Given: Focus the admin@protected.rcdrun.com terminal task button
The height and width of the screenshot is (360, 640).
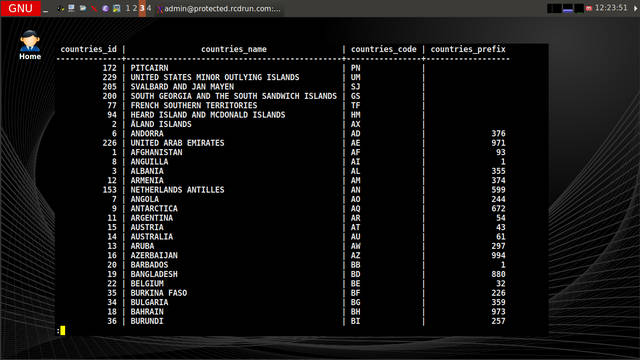Looking at the screenshot, I should tap(219, 9).
